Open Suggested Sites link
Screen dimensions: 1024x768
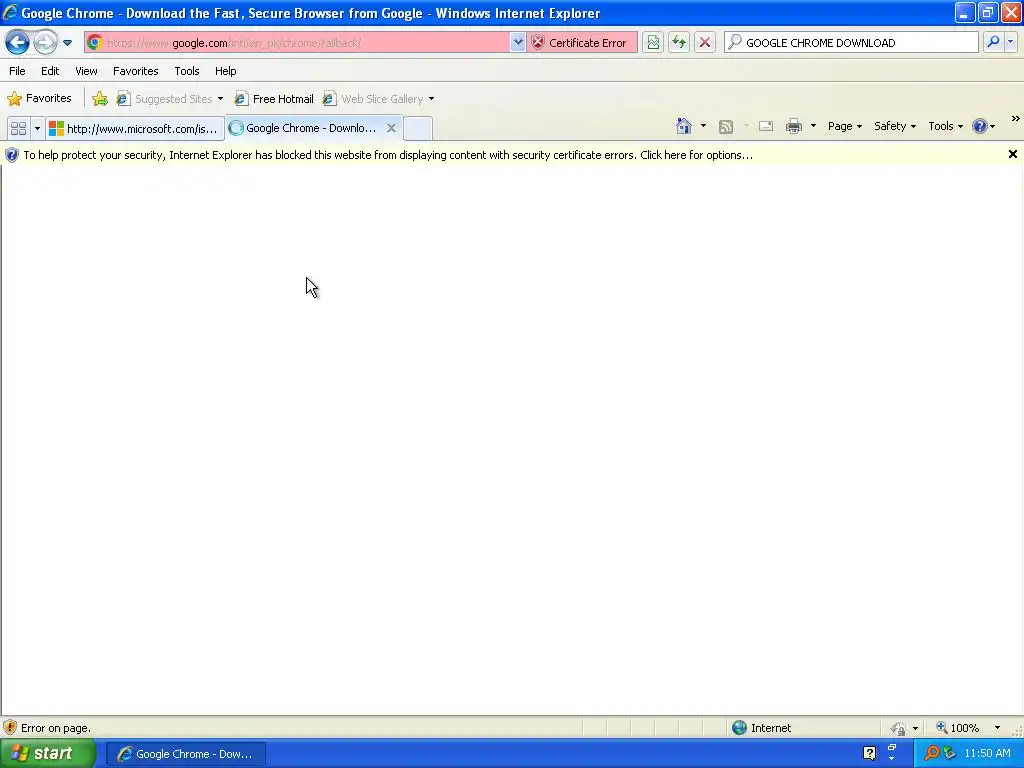coord(165,99)
